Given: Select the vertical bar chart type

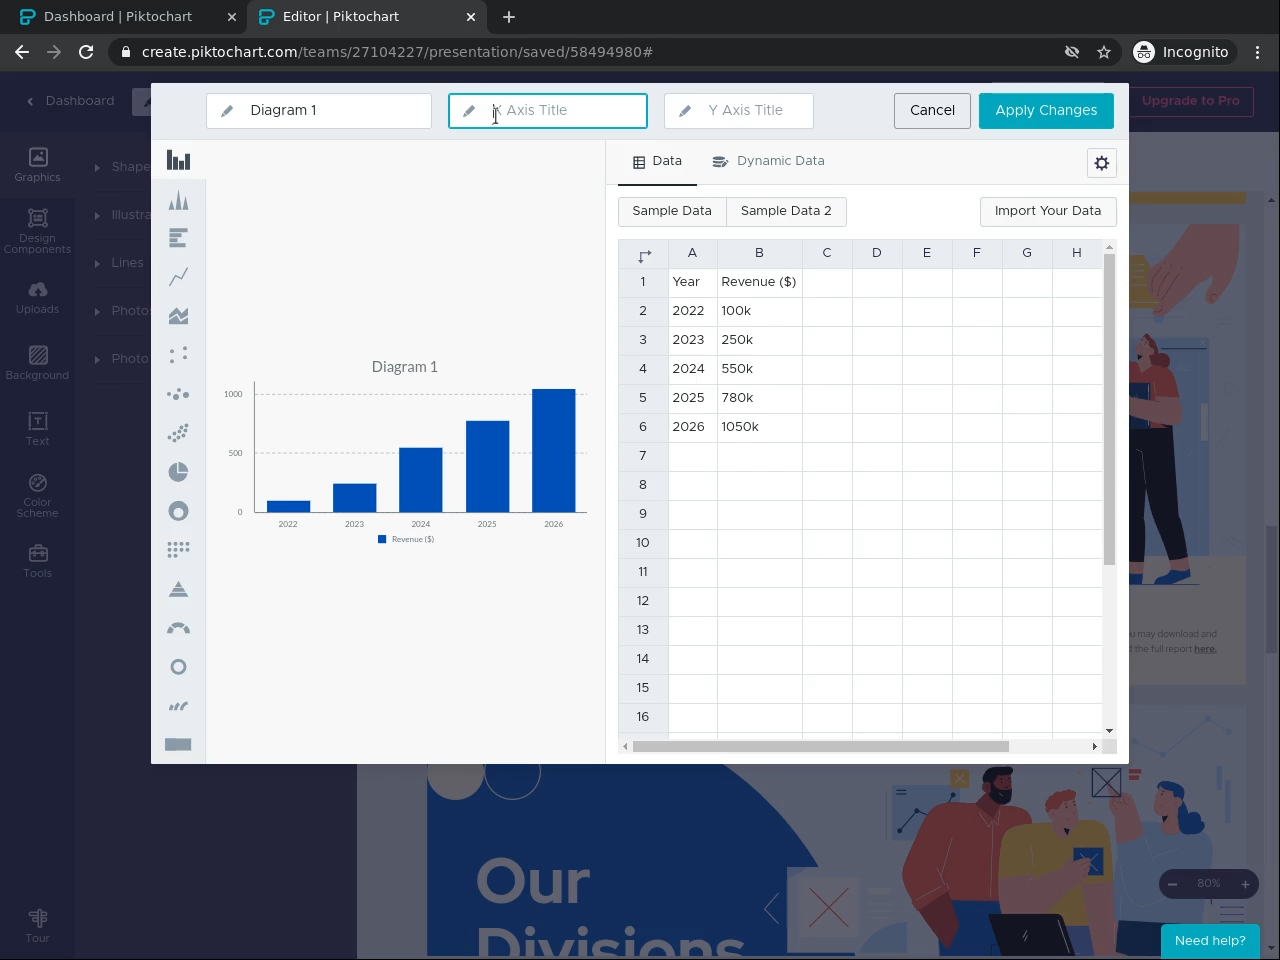Looking at the screenshot, I should point(178,160).
